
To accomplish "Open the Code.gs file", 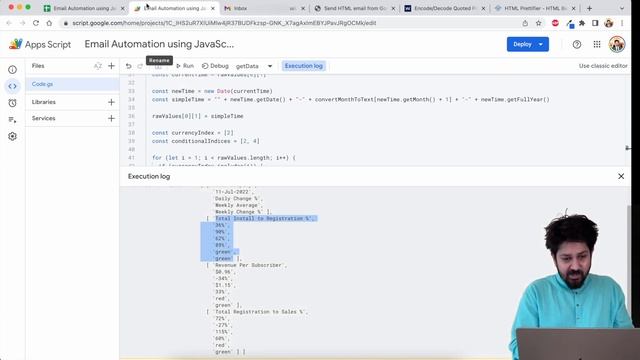I will 73,84.
